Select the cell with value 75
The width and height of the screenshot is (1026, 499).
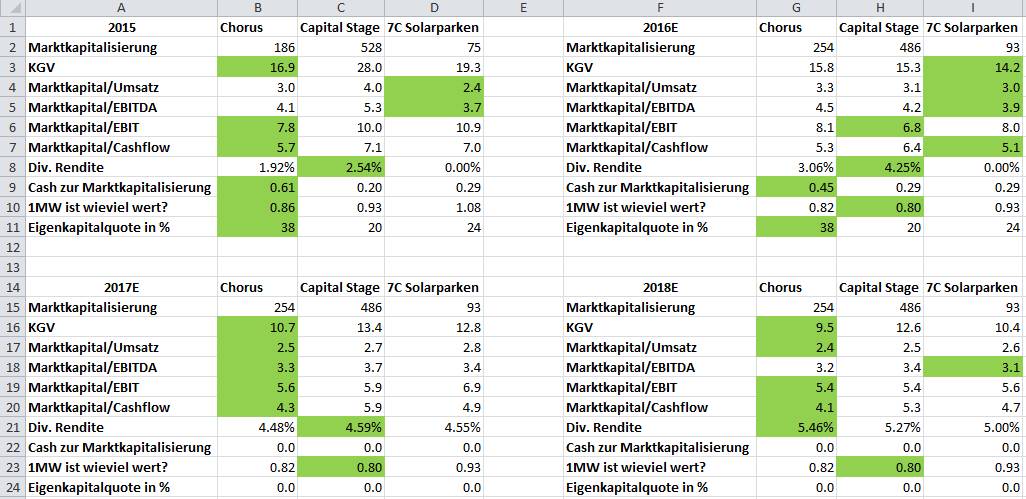pos(434,48)
